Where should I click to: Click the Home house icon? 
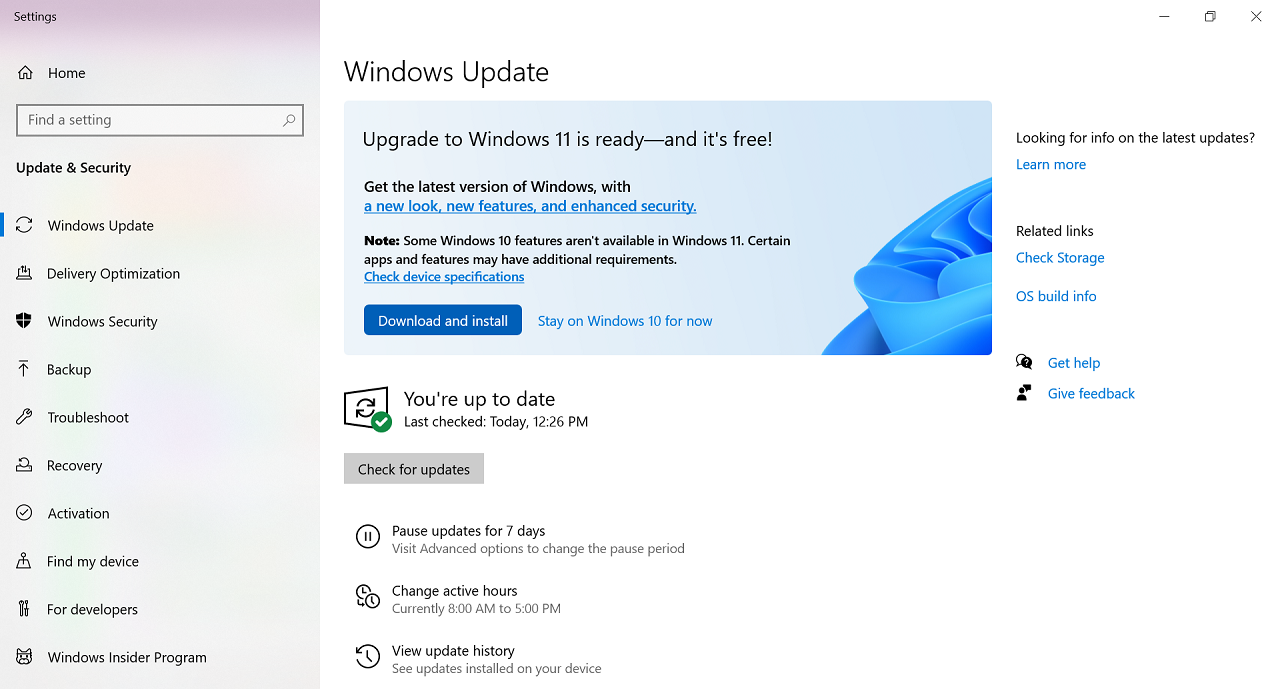pyautogui.click(x=25, y=73)
